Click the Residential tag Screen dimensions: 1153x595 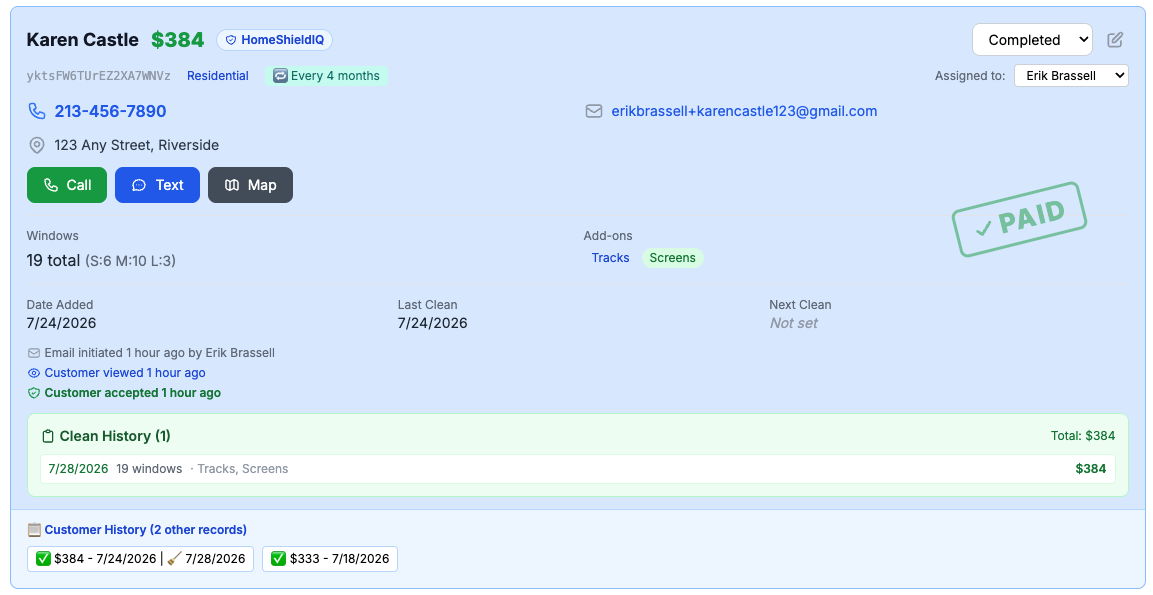[x=218, y=76]
